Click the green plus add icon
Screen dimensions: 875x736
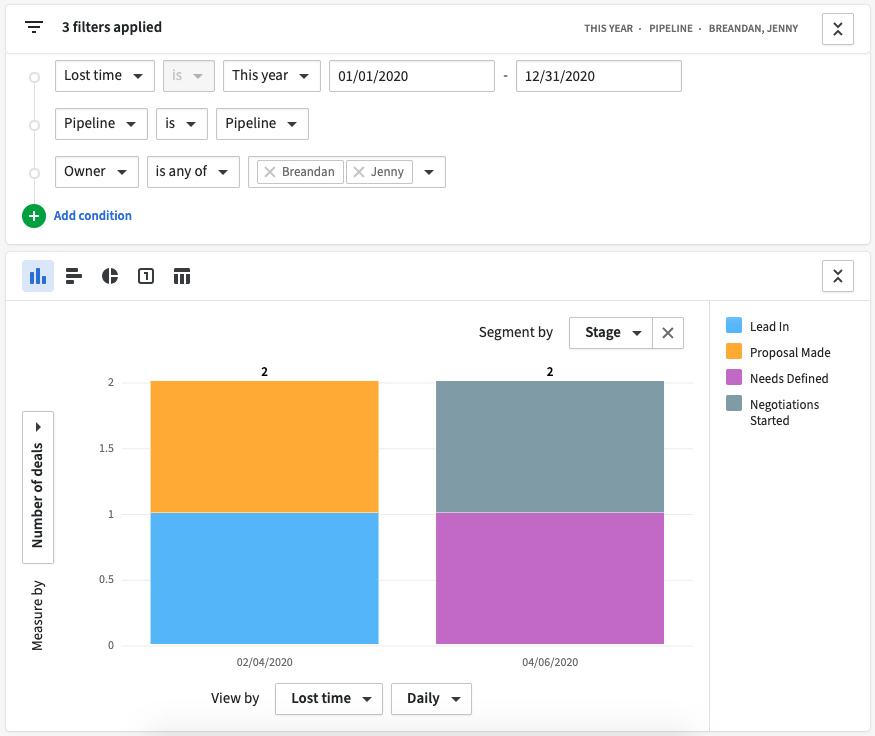pos(34,215)
